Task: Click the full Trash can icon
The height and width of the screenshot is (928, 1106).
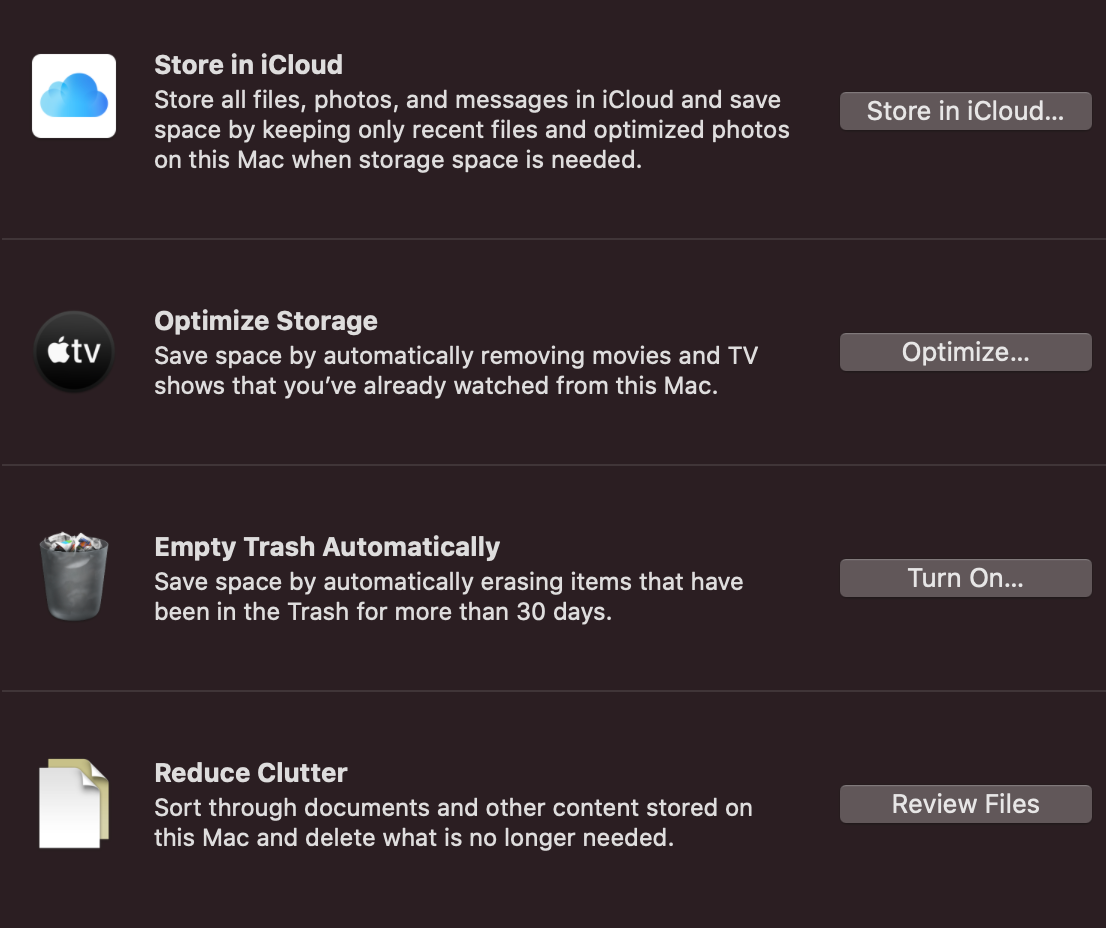Action: (x=74, y=577)
